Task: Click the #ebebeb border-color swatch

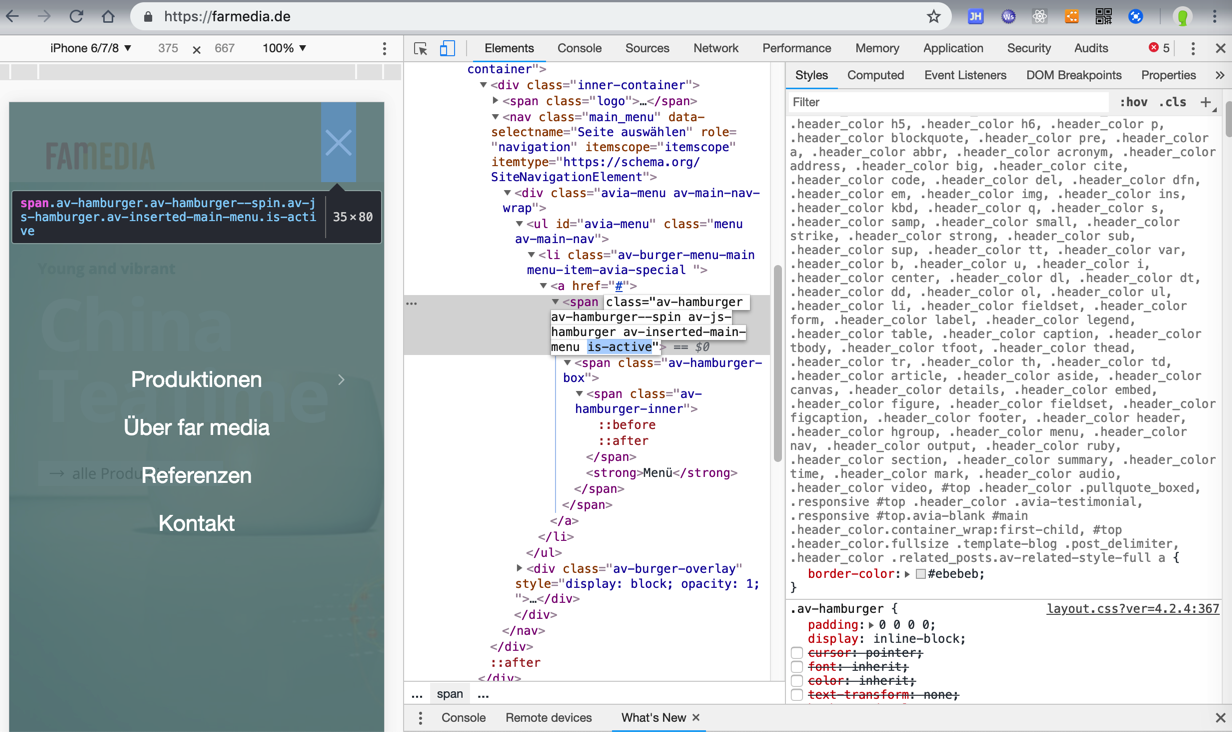Action: pyautogui.click(x=921, y=574)
